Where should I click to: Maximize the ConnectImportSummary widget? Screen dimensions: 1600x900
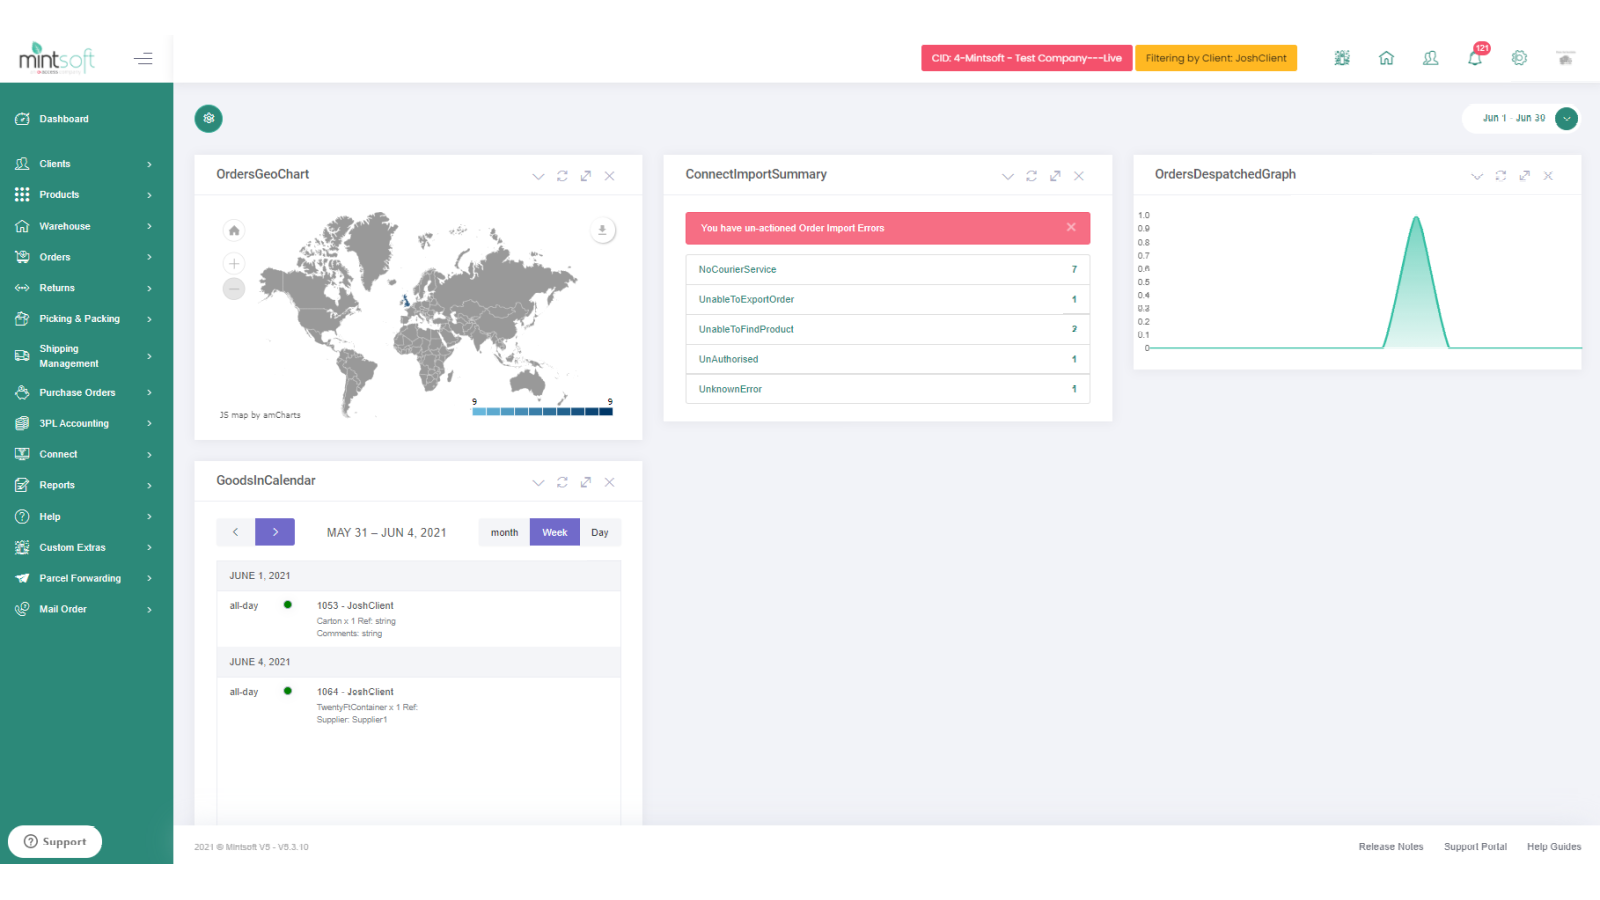point(1055,176)
